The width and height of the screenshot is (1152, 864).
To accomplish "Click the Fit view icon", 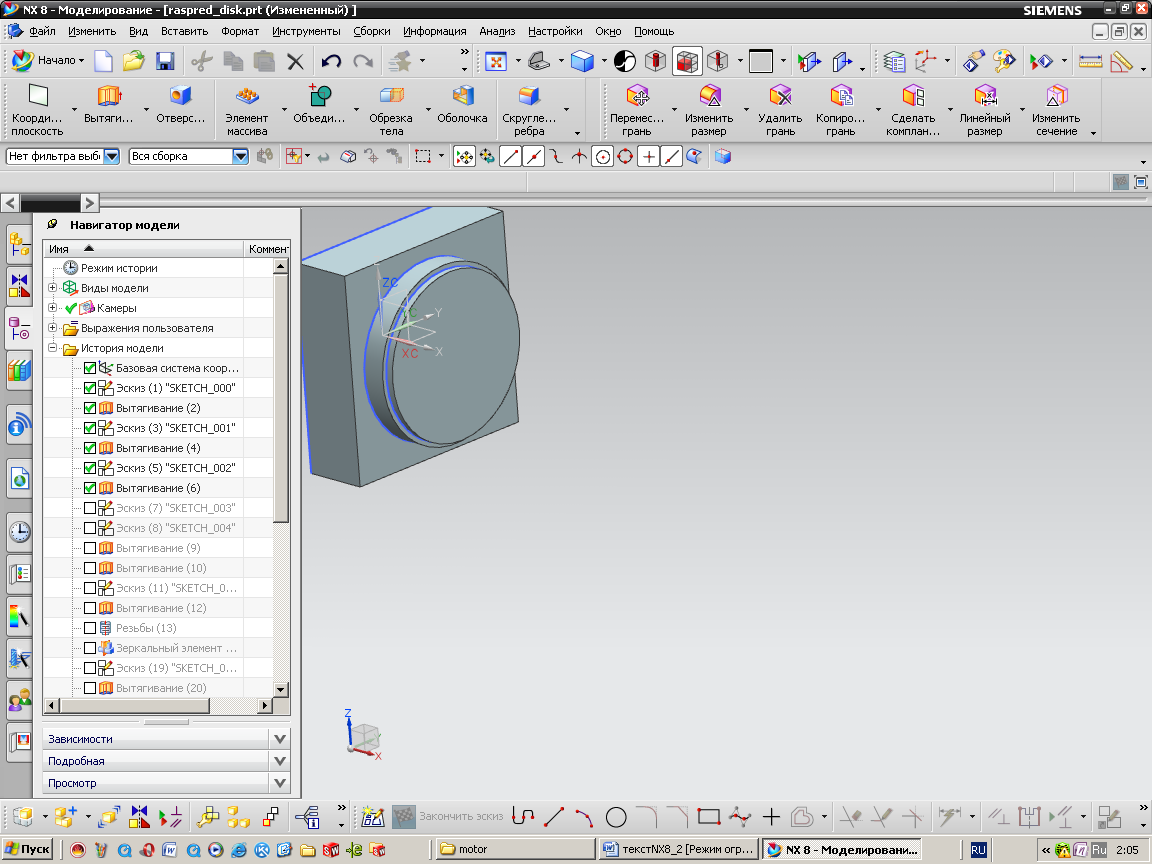I will click(x=496, y=61).
